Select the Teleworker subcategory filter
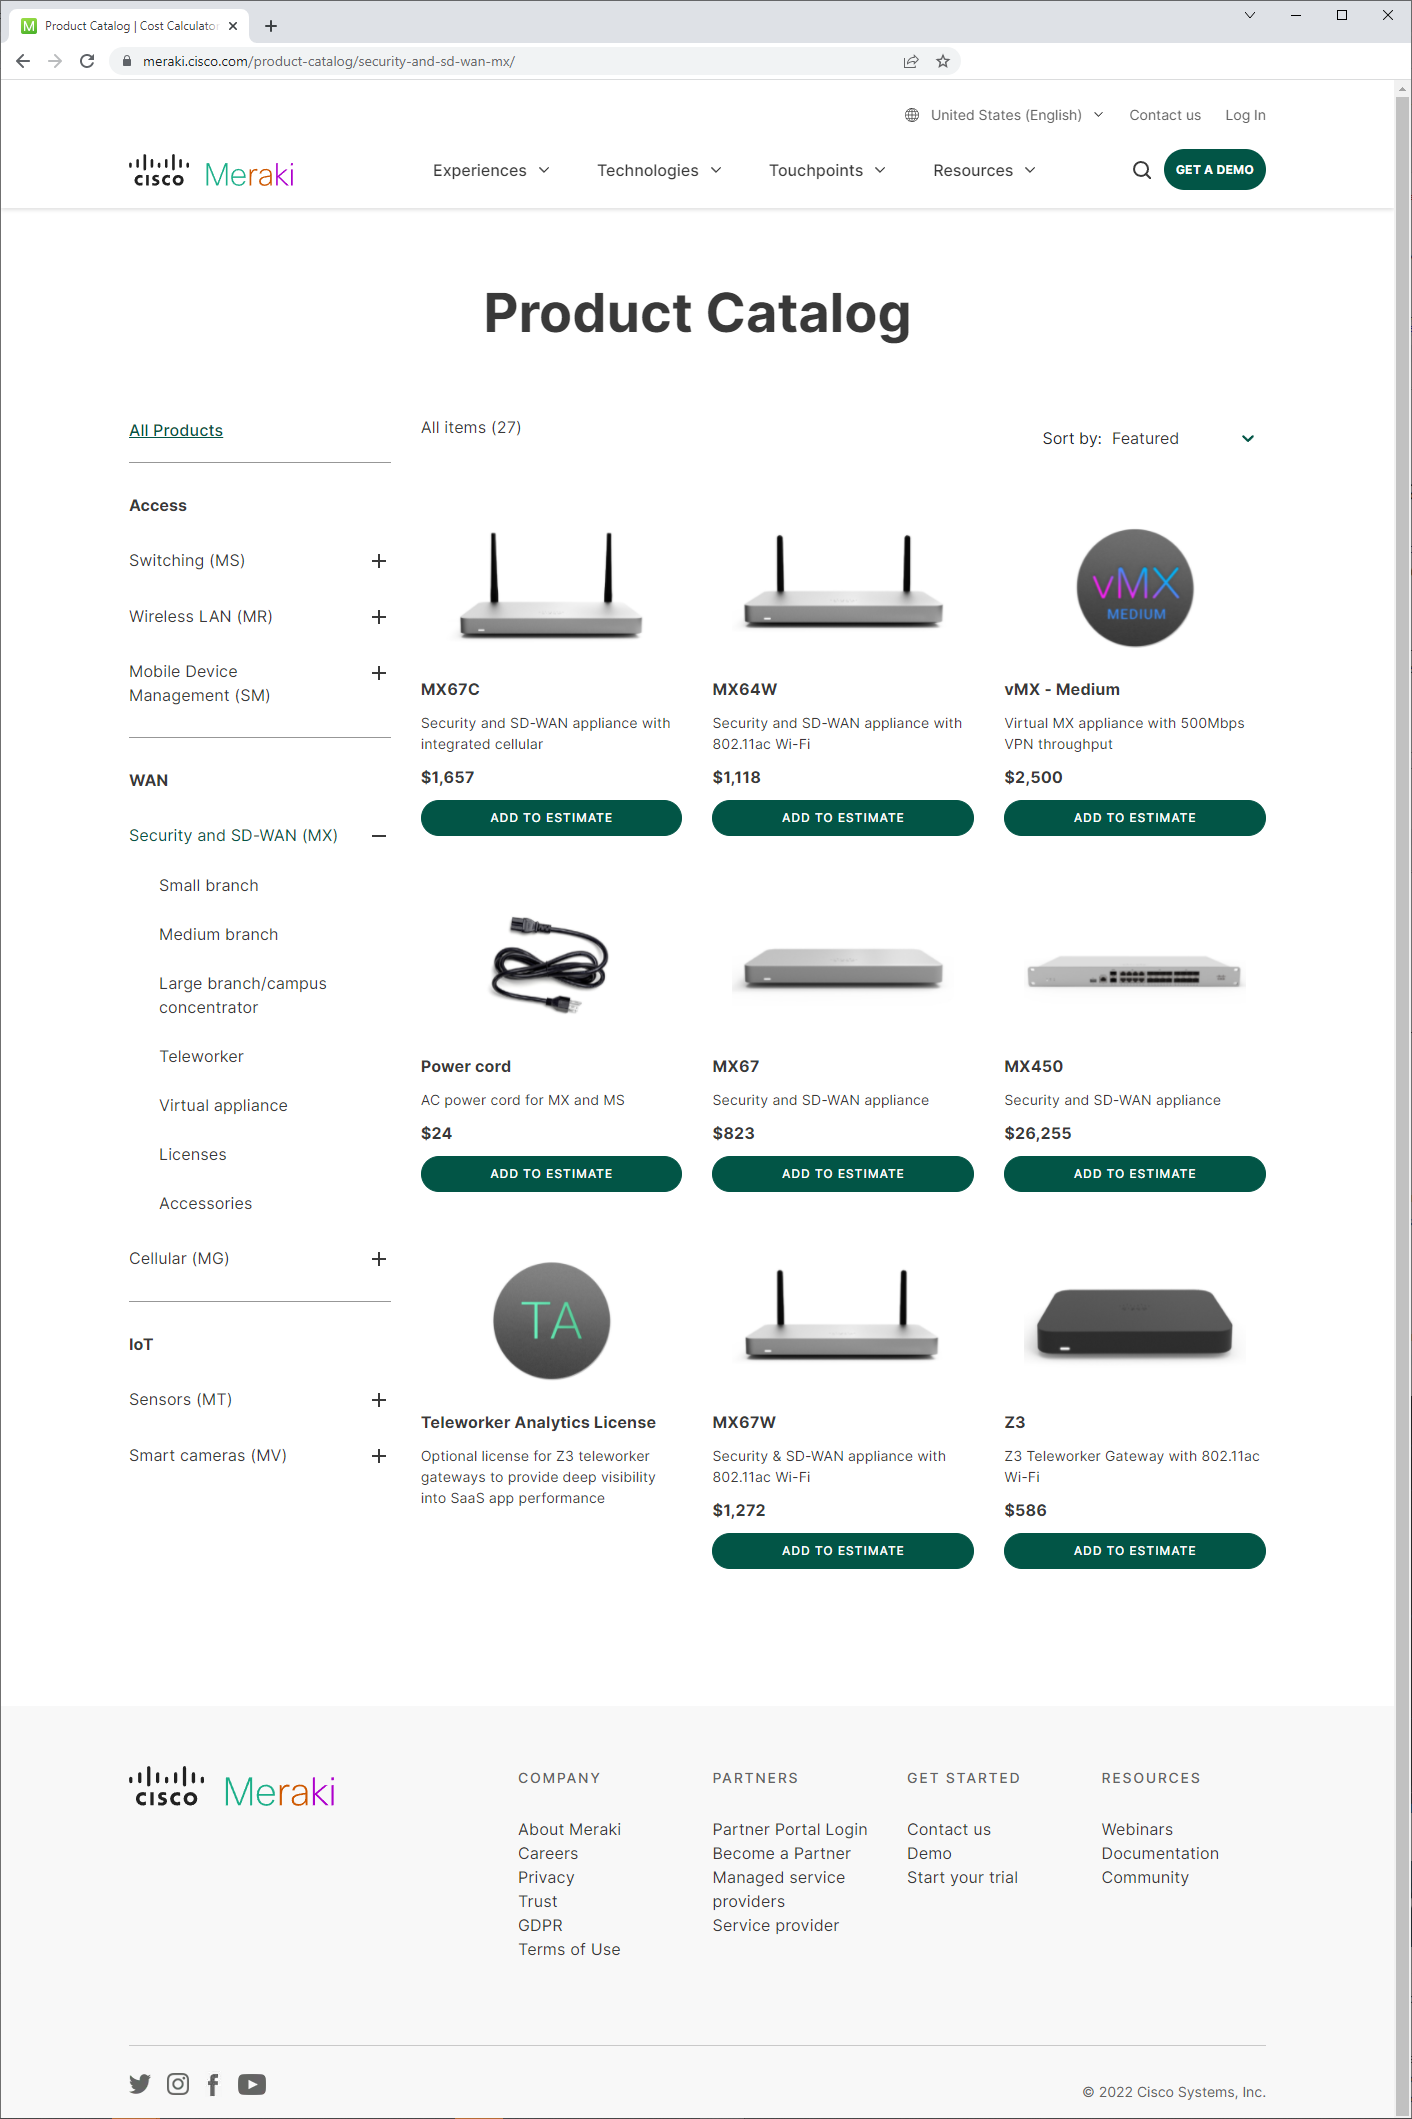 201,1057
